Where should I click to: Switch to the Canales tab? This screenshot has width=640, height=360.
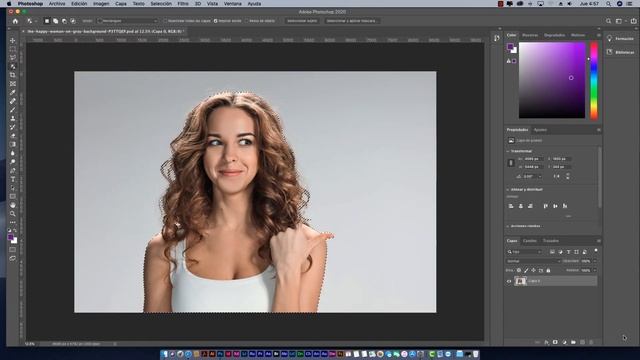pos(530,241)
